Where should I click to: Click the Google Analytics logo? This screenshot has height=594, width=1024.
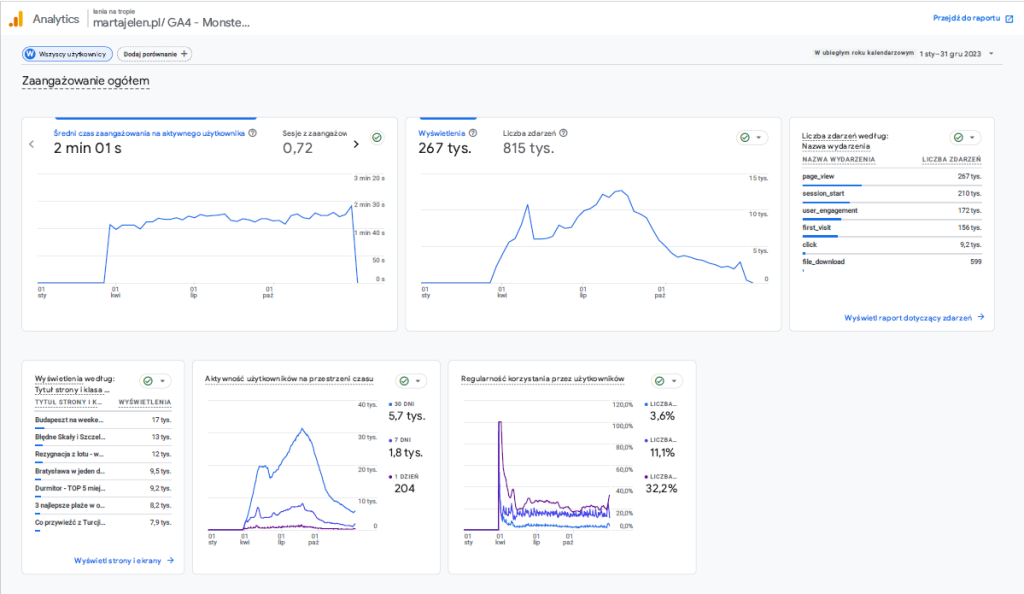16,18
